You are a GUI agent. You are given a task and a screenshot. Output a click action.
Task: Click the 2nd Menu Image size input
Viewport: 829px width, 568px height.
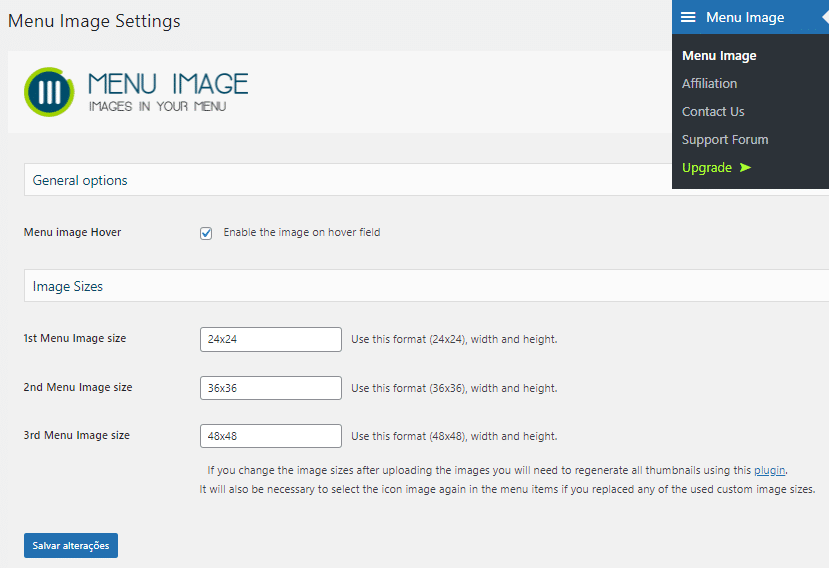(271, 388)
